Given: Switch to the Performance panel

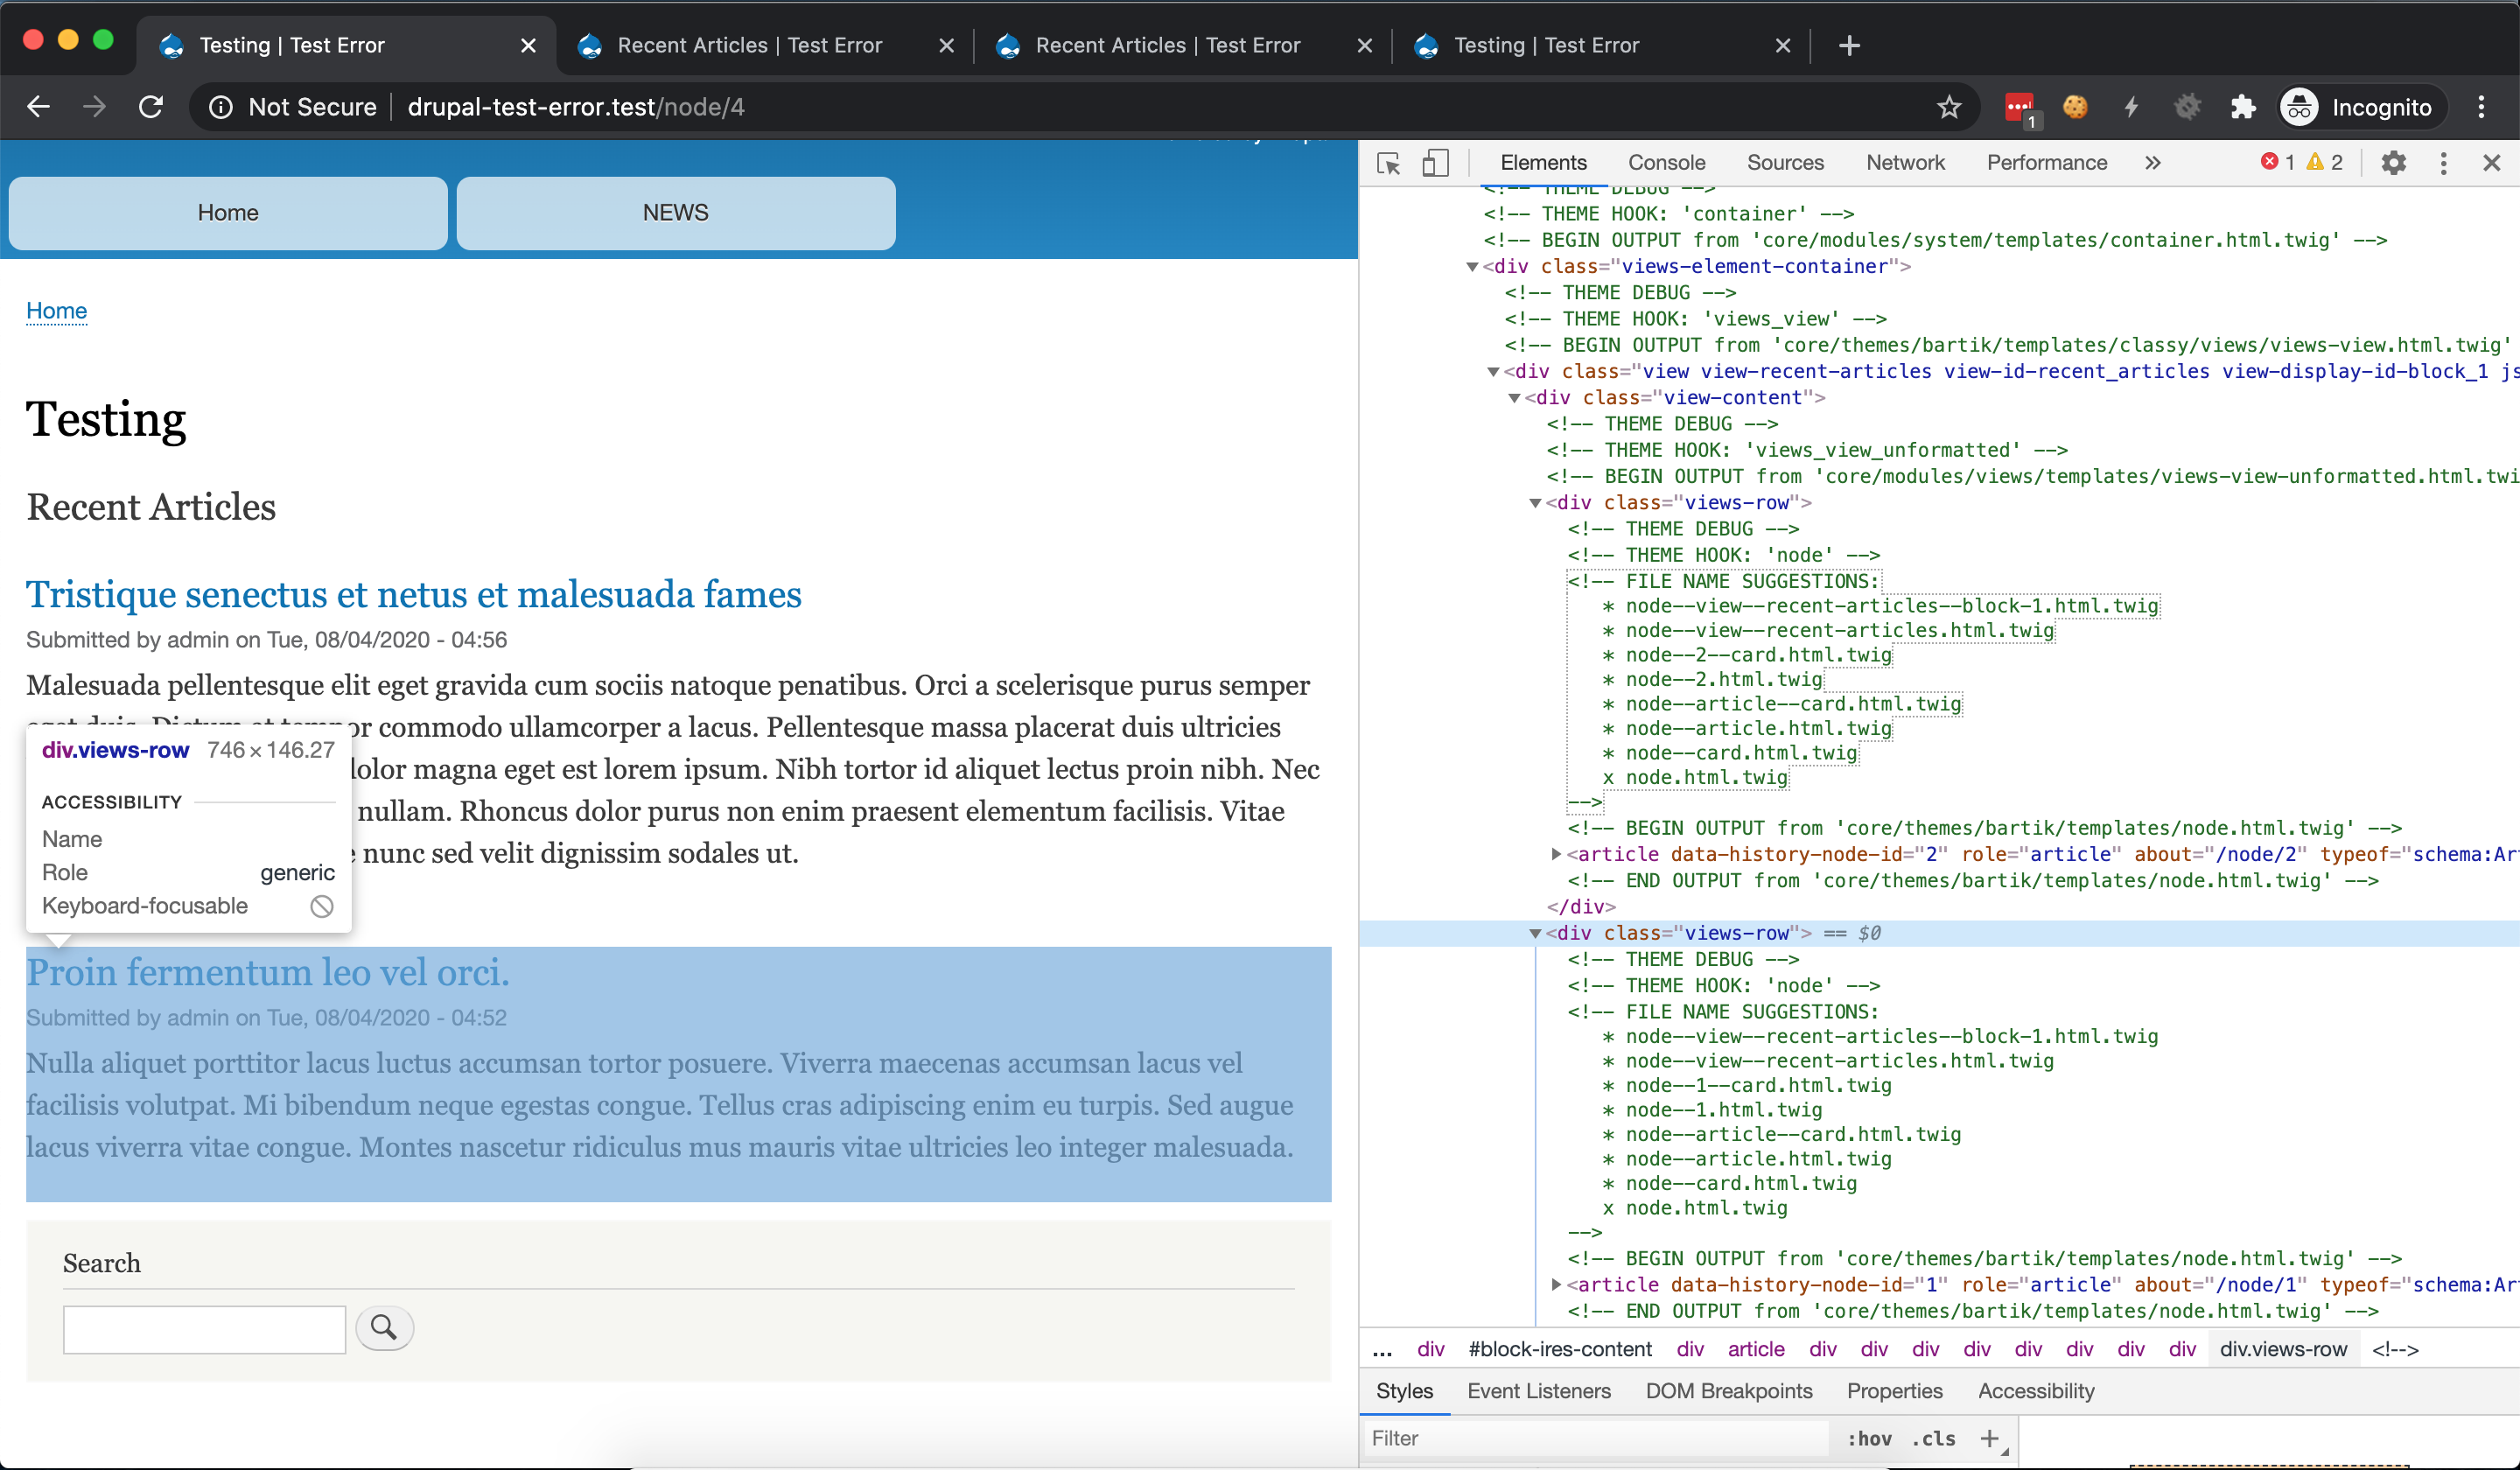Looking at the screenshot, I should (x=2046, y=162).
